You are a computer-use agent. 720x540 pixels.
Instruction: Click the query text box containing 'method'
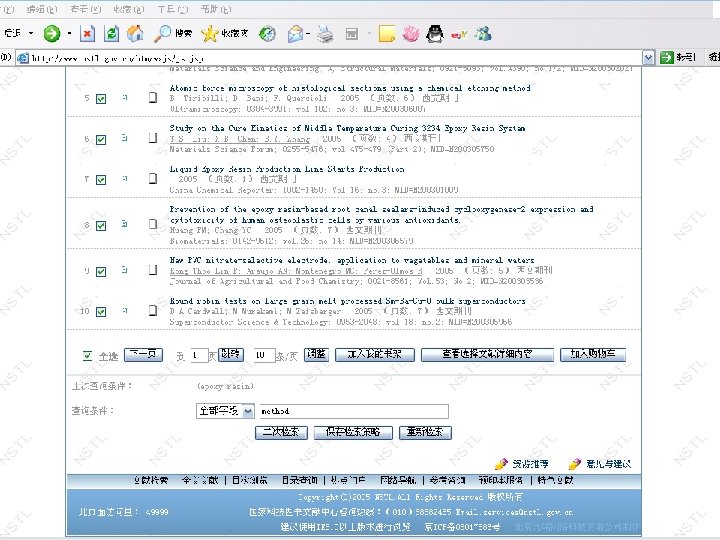pyautogui.click(x=354, y=411)
